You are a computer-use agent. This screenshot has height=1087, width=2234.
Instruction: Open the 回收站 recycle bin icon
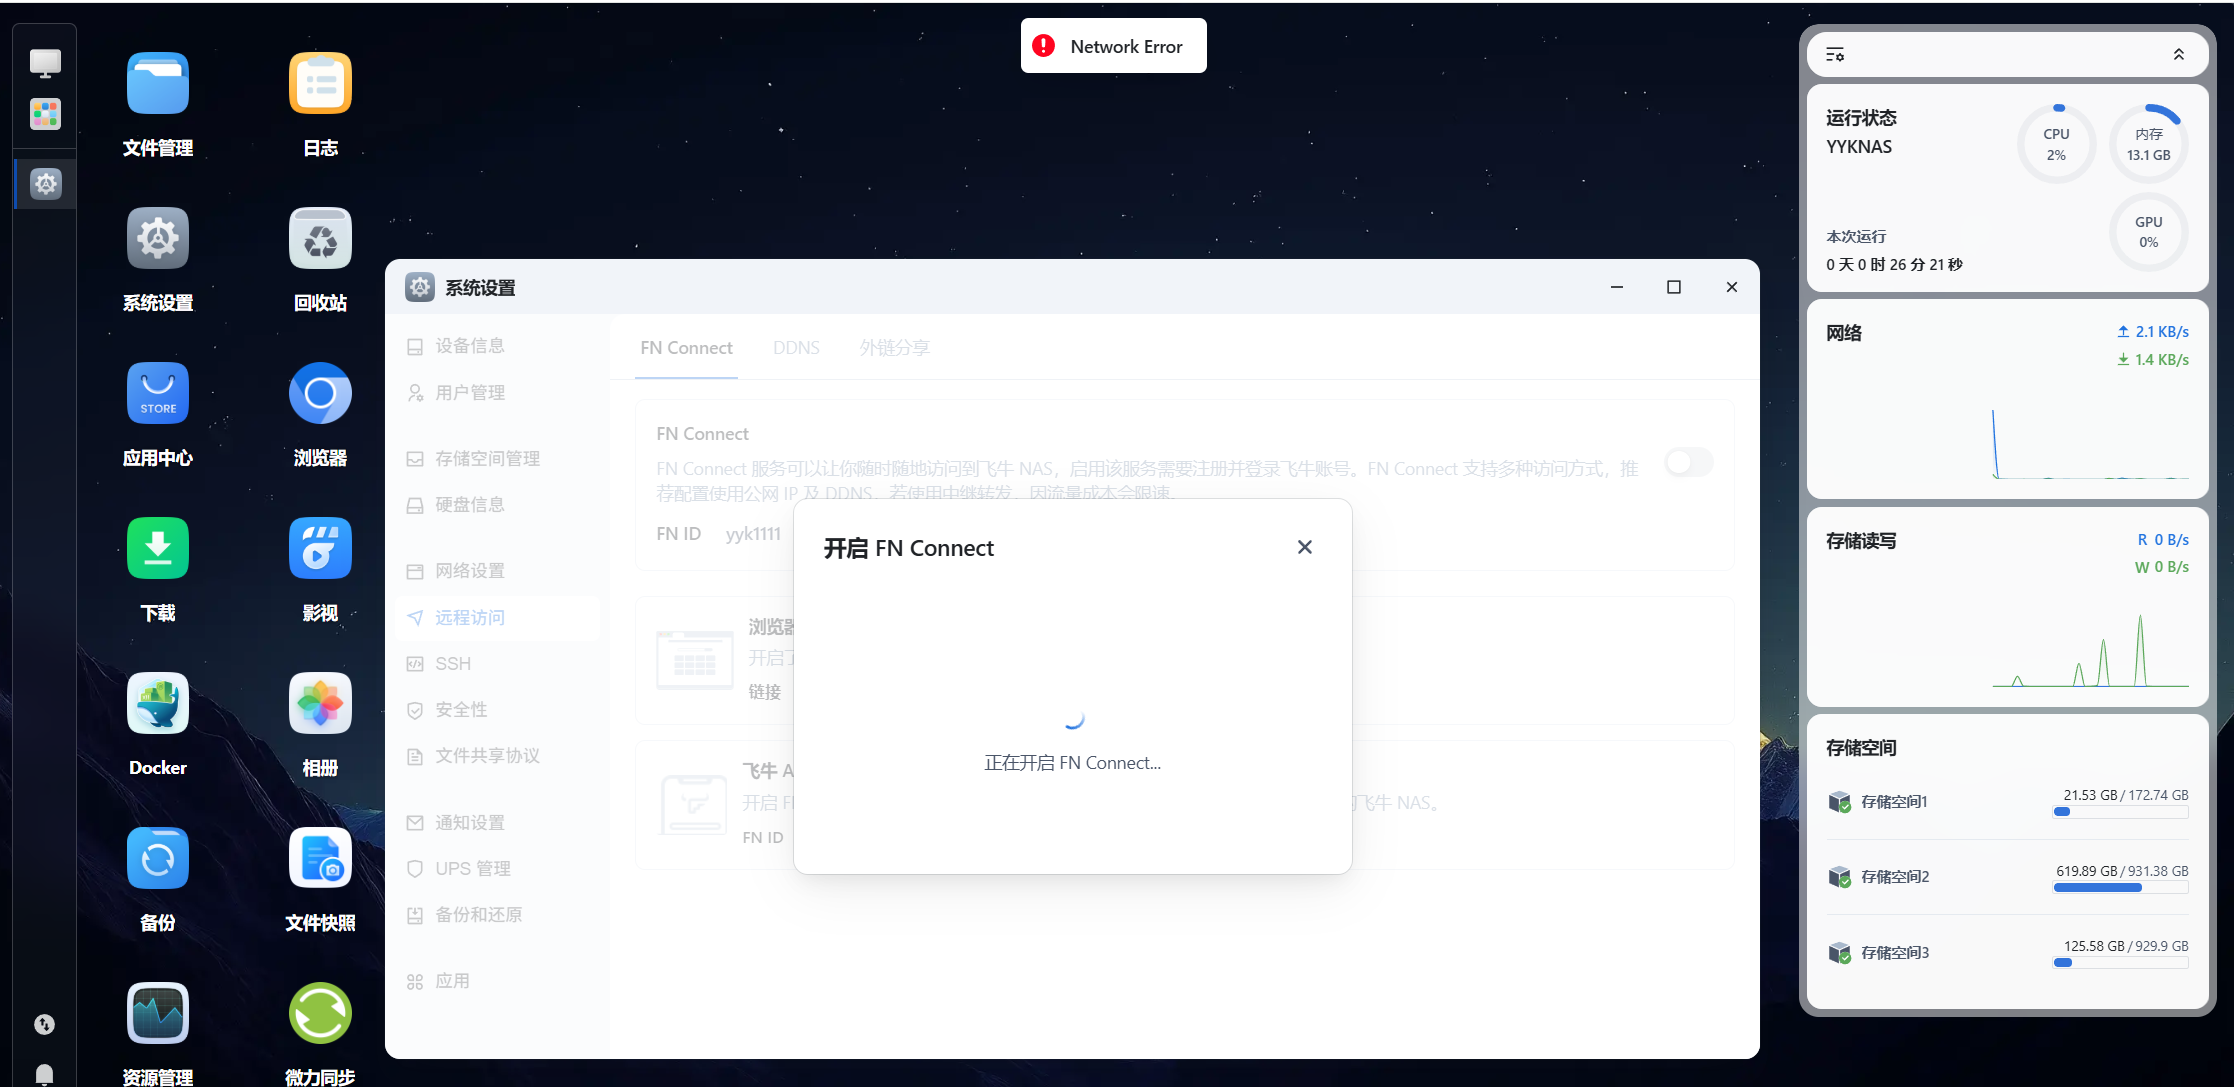tap(320, 238)
